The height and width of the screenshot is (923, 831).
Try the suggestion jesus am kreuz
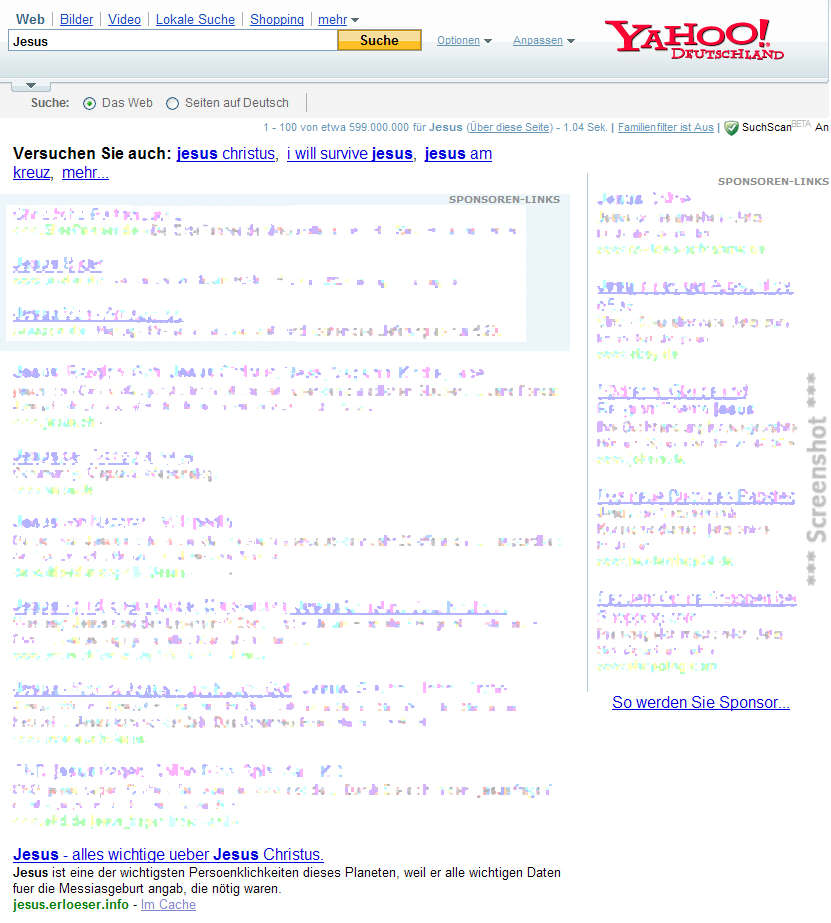pos(458,154)
